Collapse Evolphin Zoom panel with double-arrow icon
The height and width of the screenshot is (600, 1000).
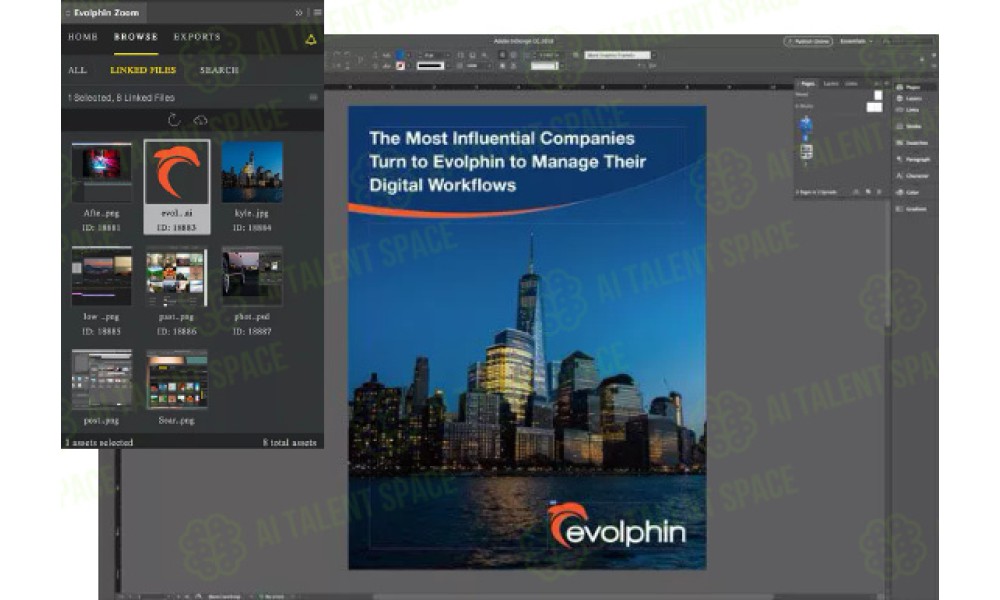[x=298, y=12]
